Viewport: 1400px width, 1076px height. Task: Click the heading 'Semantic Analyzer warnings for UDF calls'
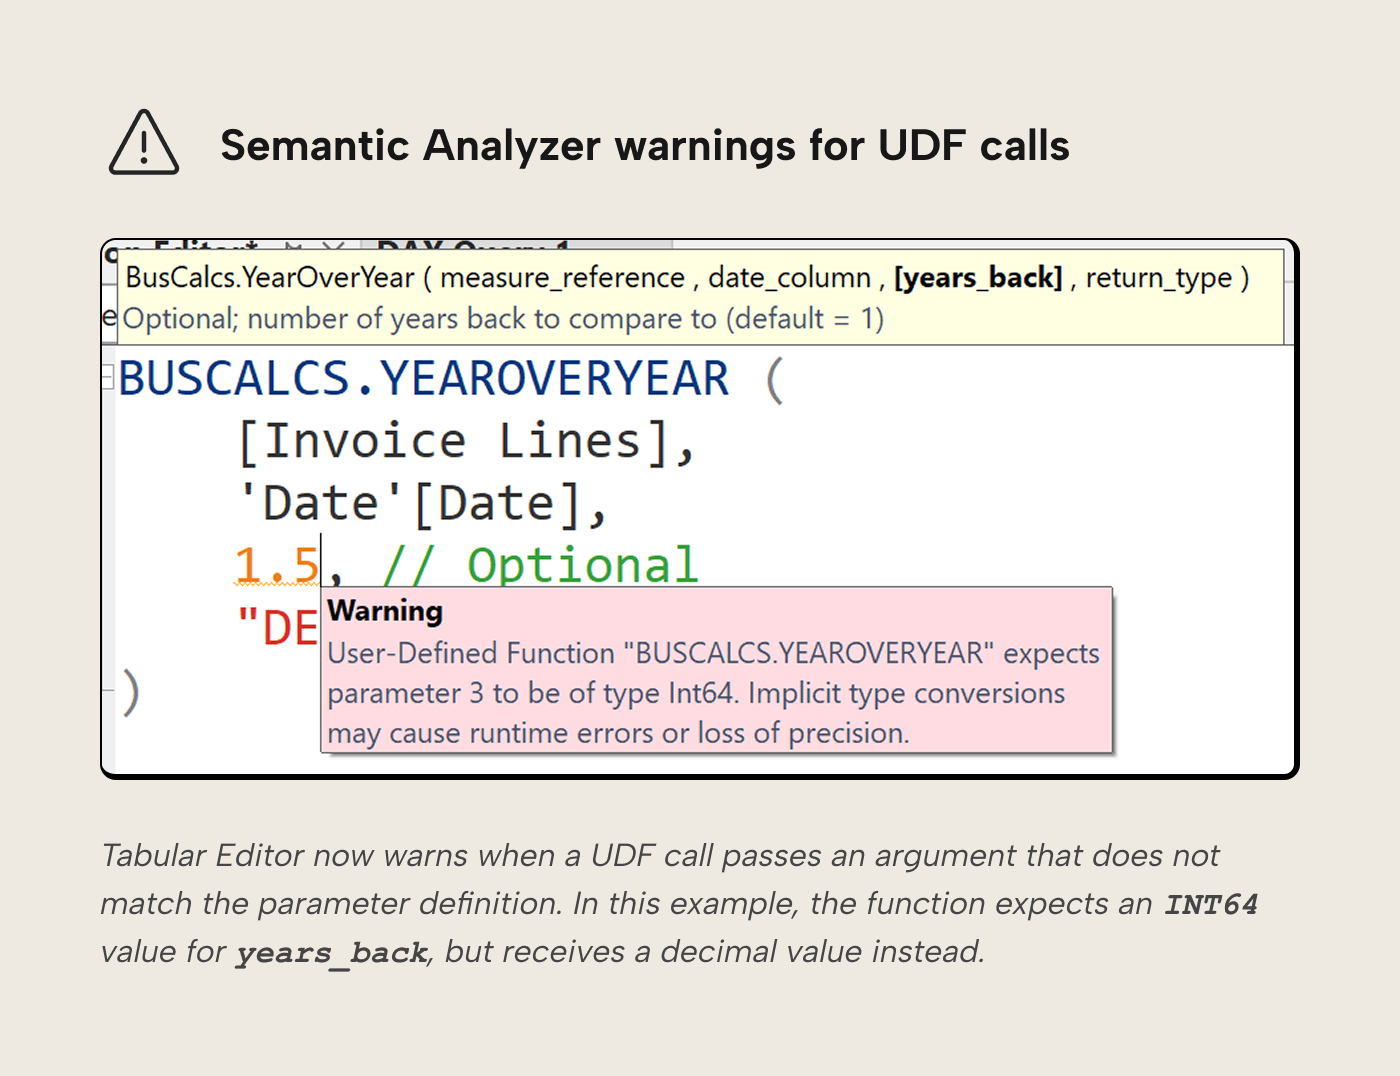click(645, 145)
